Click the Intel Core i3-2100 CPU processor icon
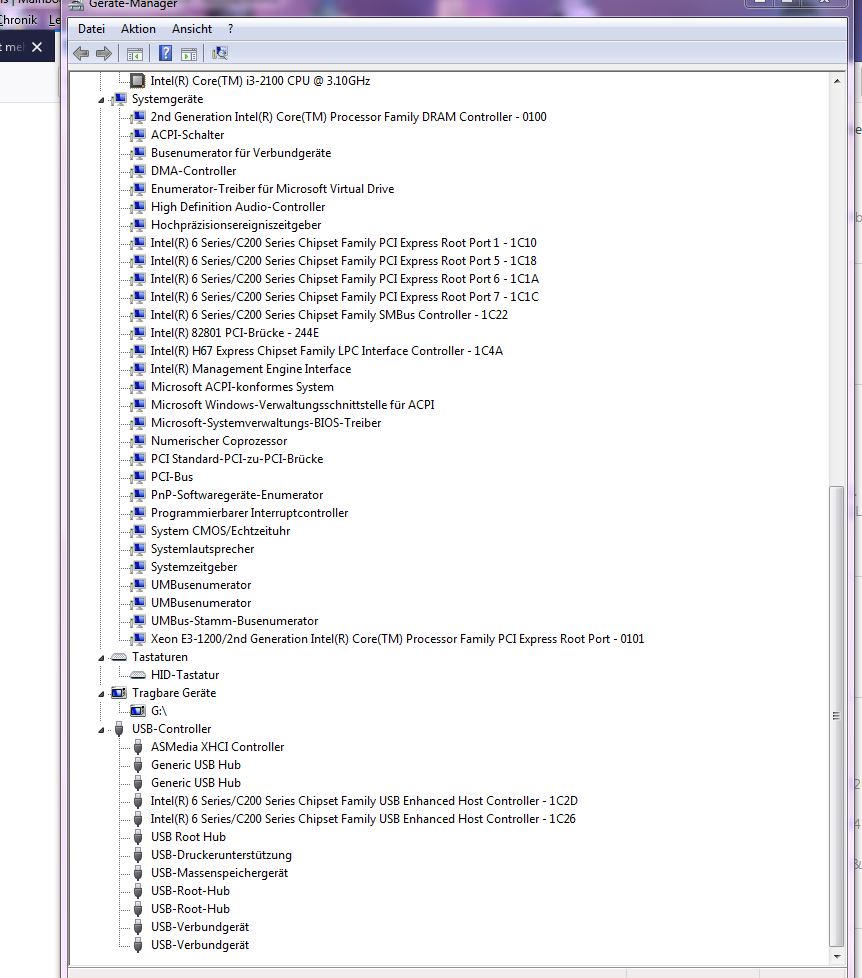The width and height of the screenshot is (862, 978). 137,80
